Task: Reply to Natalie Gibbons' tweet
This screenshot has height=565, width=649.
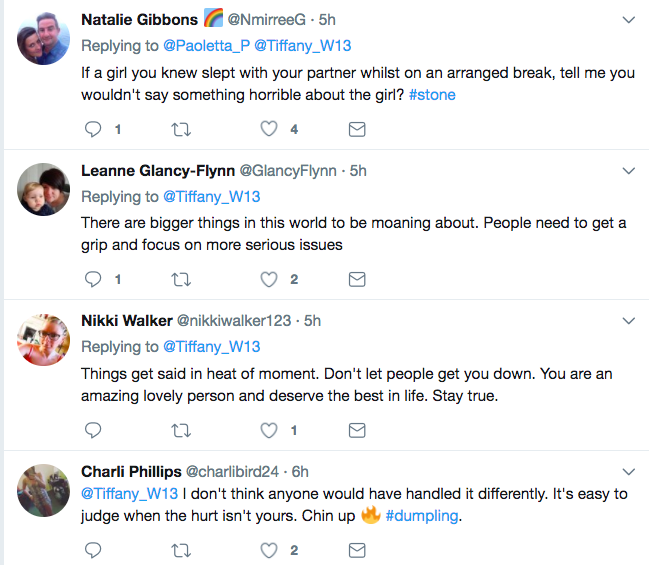Action: click(x=93, y=129)
